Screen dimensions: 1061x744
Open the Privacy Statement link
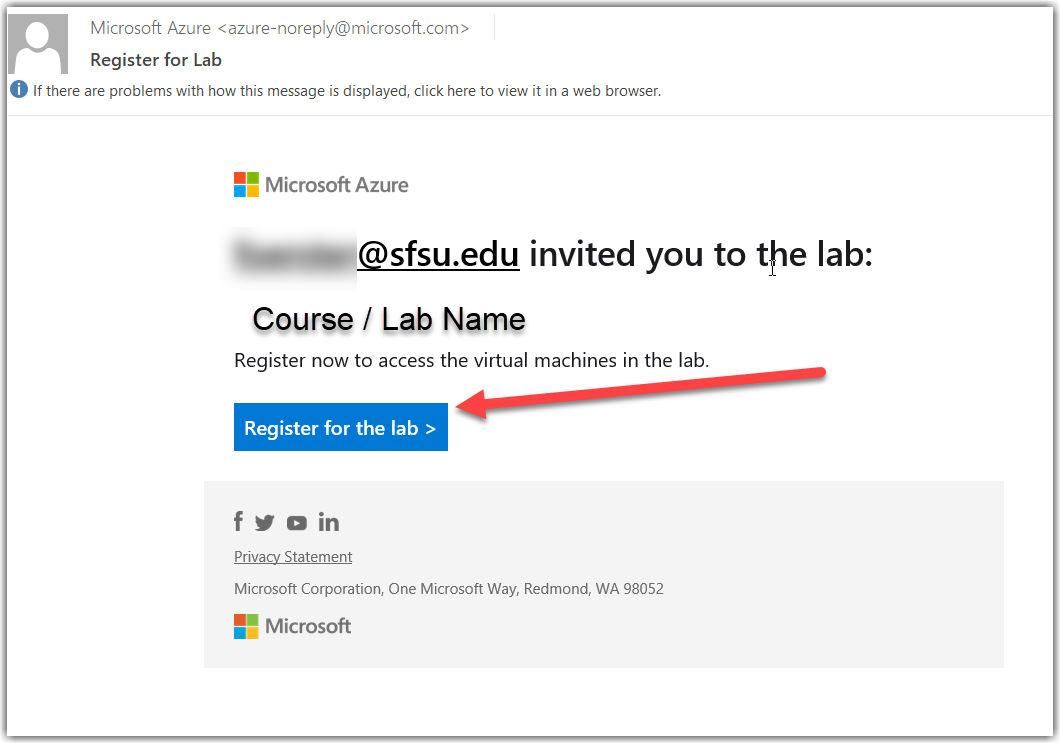point(293,557)
